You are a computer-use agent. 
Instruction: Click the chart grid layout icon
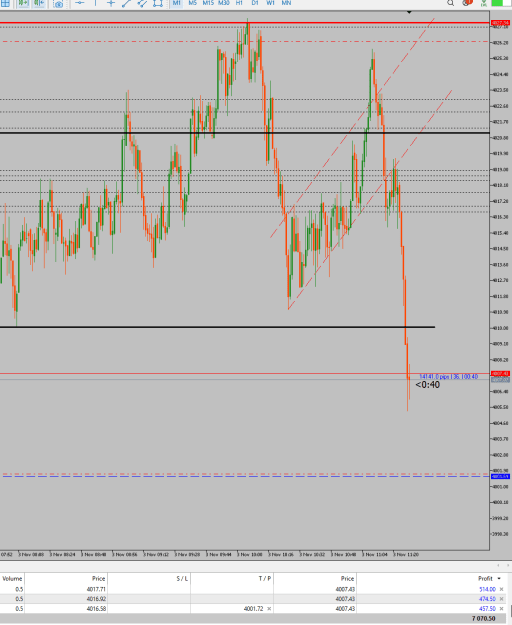(5, 4)
